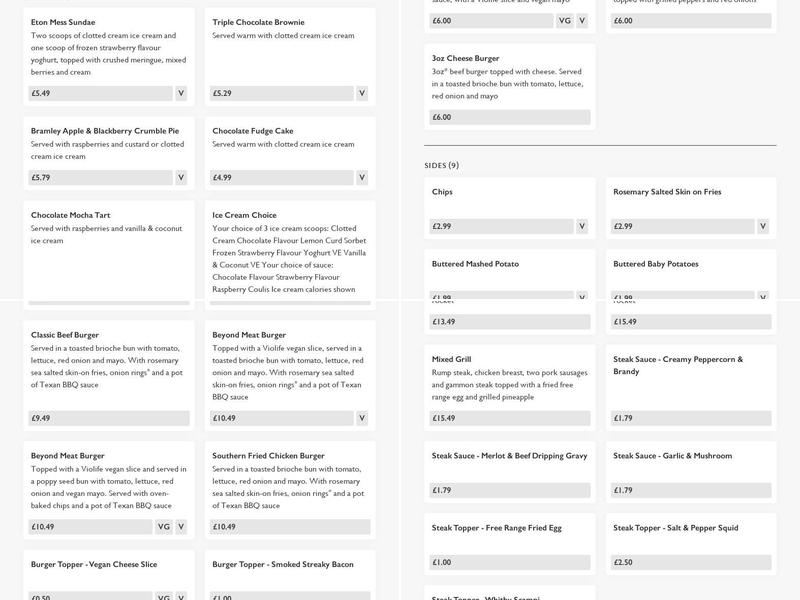Image resolution: width=800 pixels, height=600 pixels.
Task: Click the £9.49 price bar for Classic Beef Burger
Action: (x=108, y=419)
